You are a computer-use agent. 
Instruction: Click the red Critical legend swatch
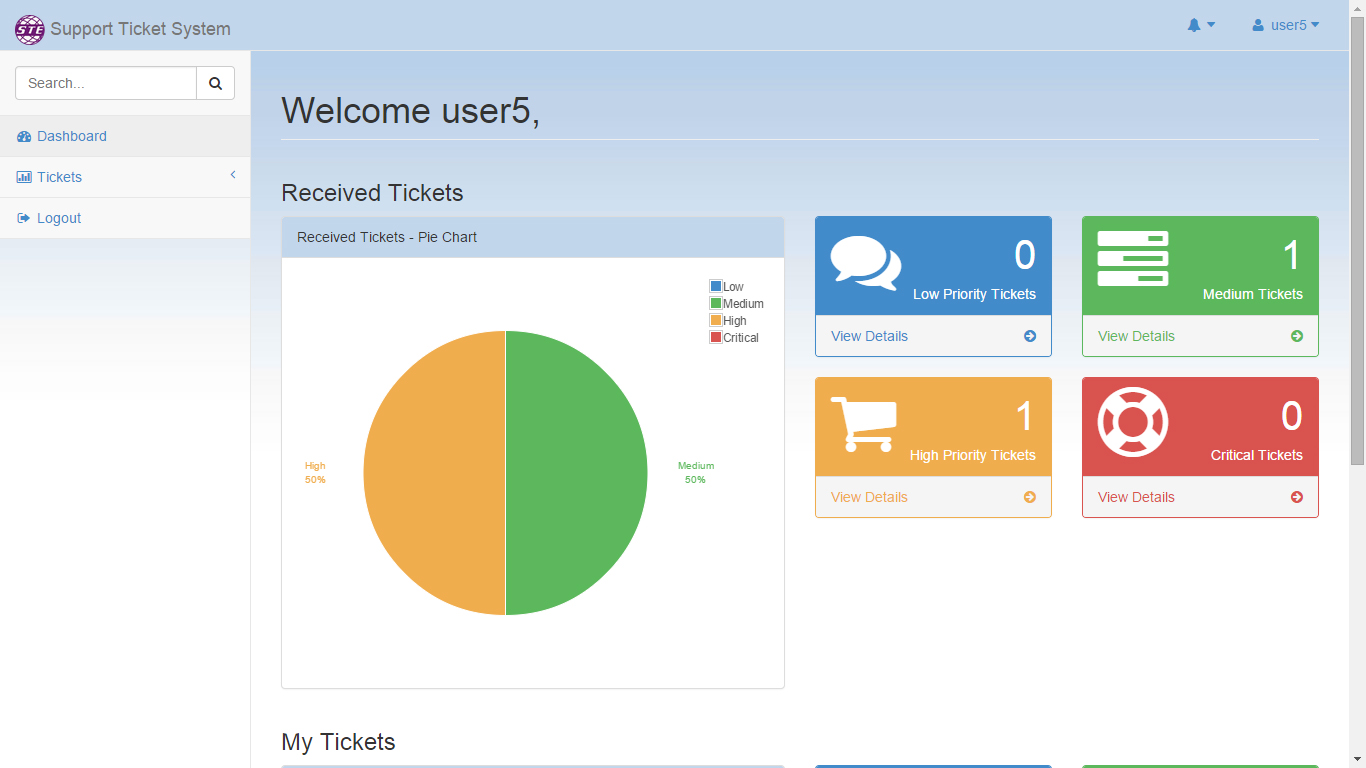[x=716, y=337]
